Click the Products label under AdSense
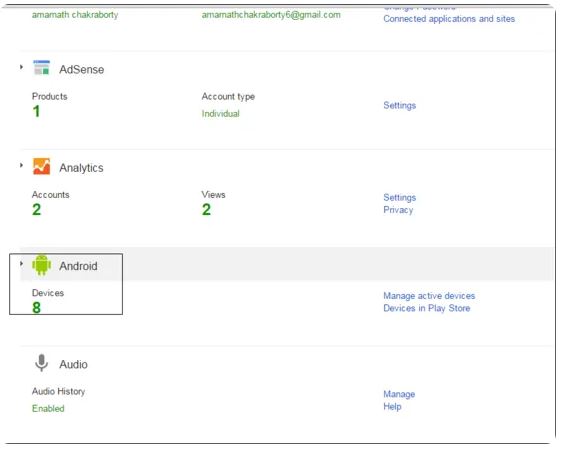Viewport: 563px width, 450px height. click(50, 96)
